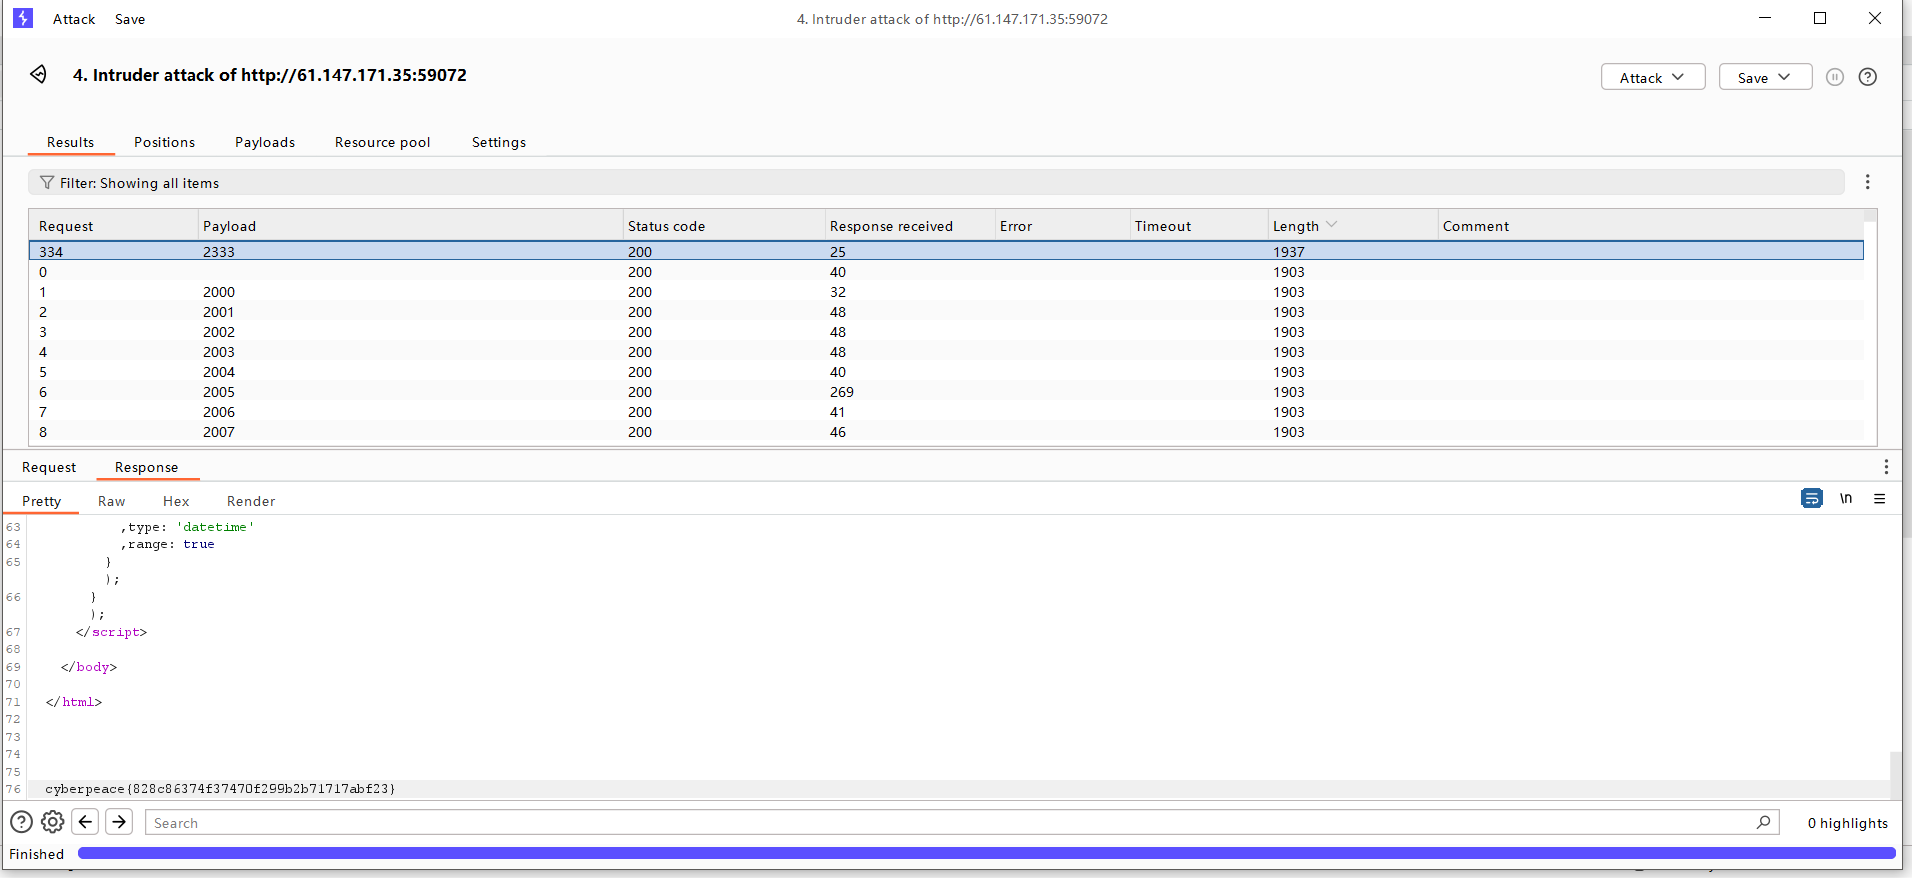Open the message editor hamburger menu
The image size is (1912, 878).
pos(1879,499)
